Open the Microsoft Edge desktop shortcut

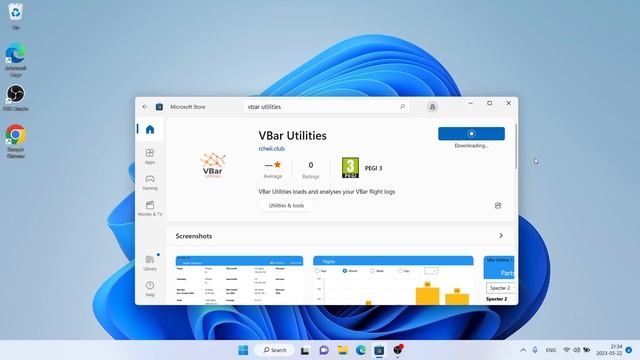click(x=16, y=60)
